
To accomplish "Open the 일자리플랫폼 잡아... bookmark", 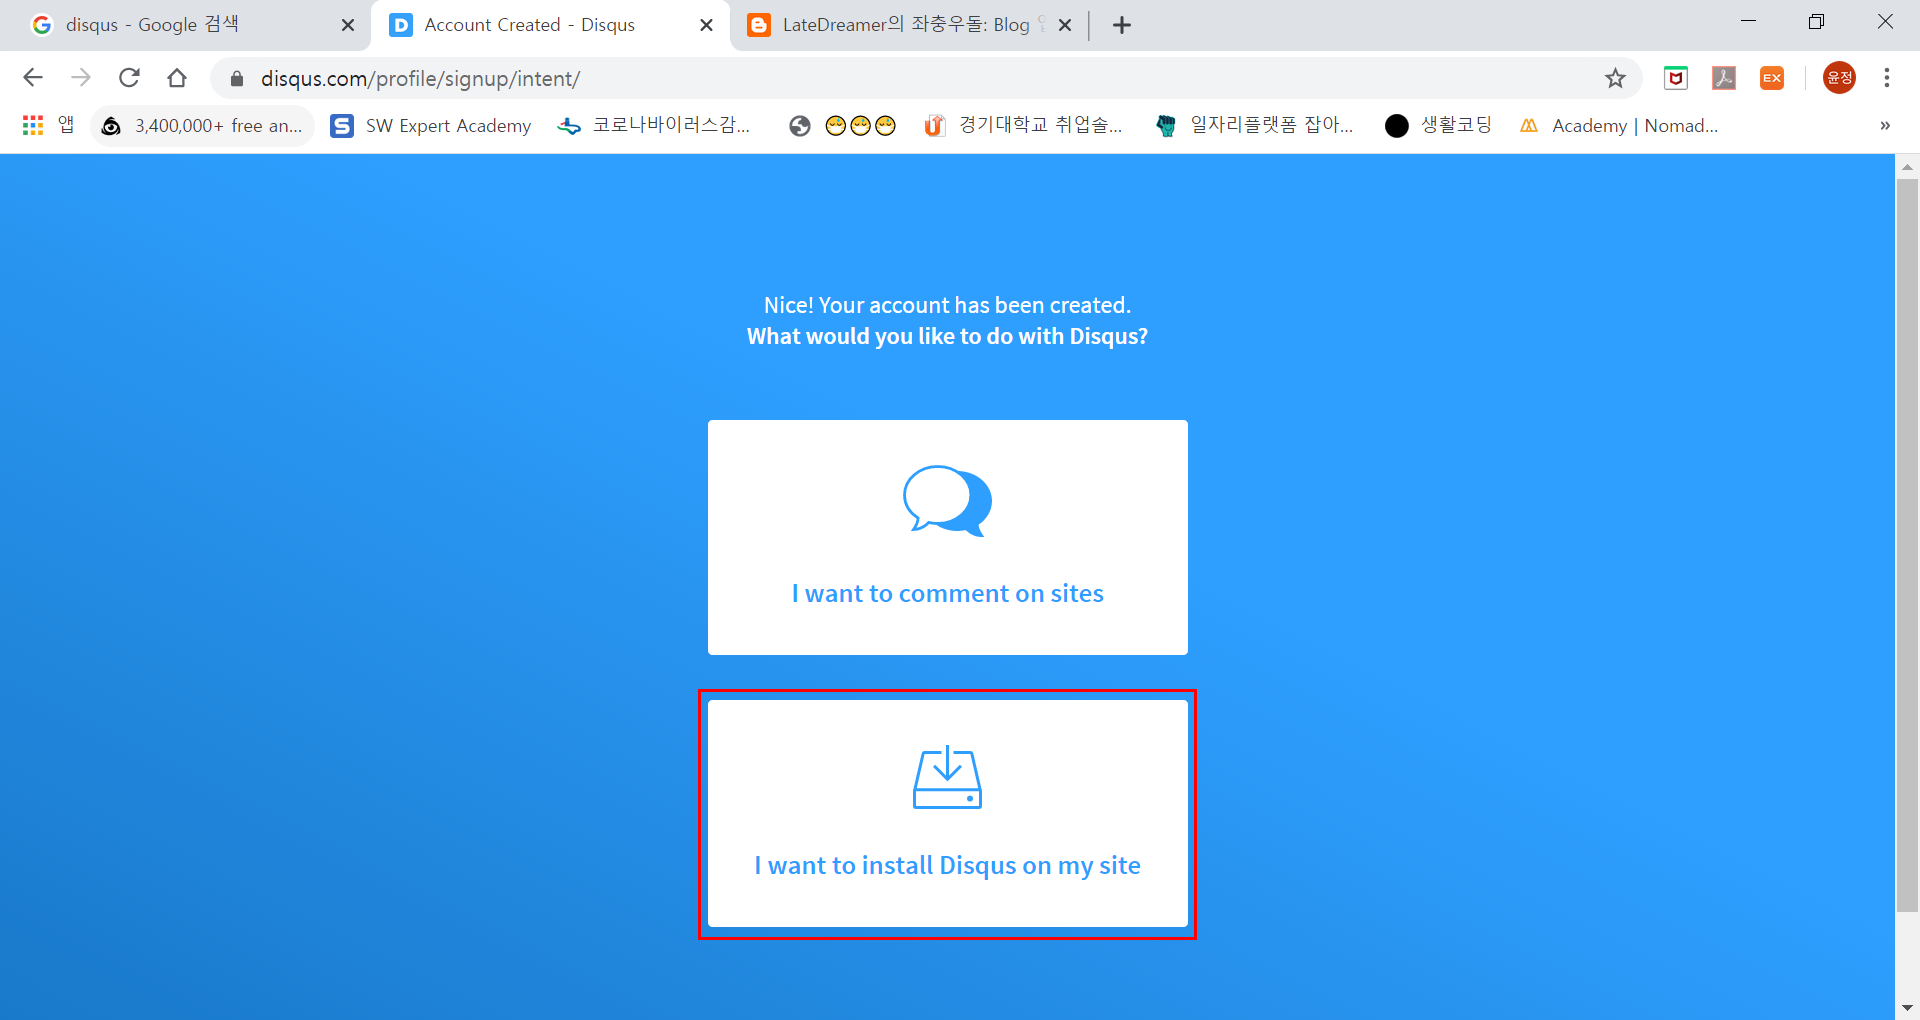I will (1255, 125).
